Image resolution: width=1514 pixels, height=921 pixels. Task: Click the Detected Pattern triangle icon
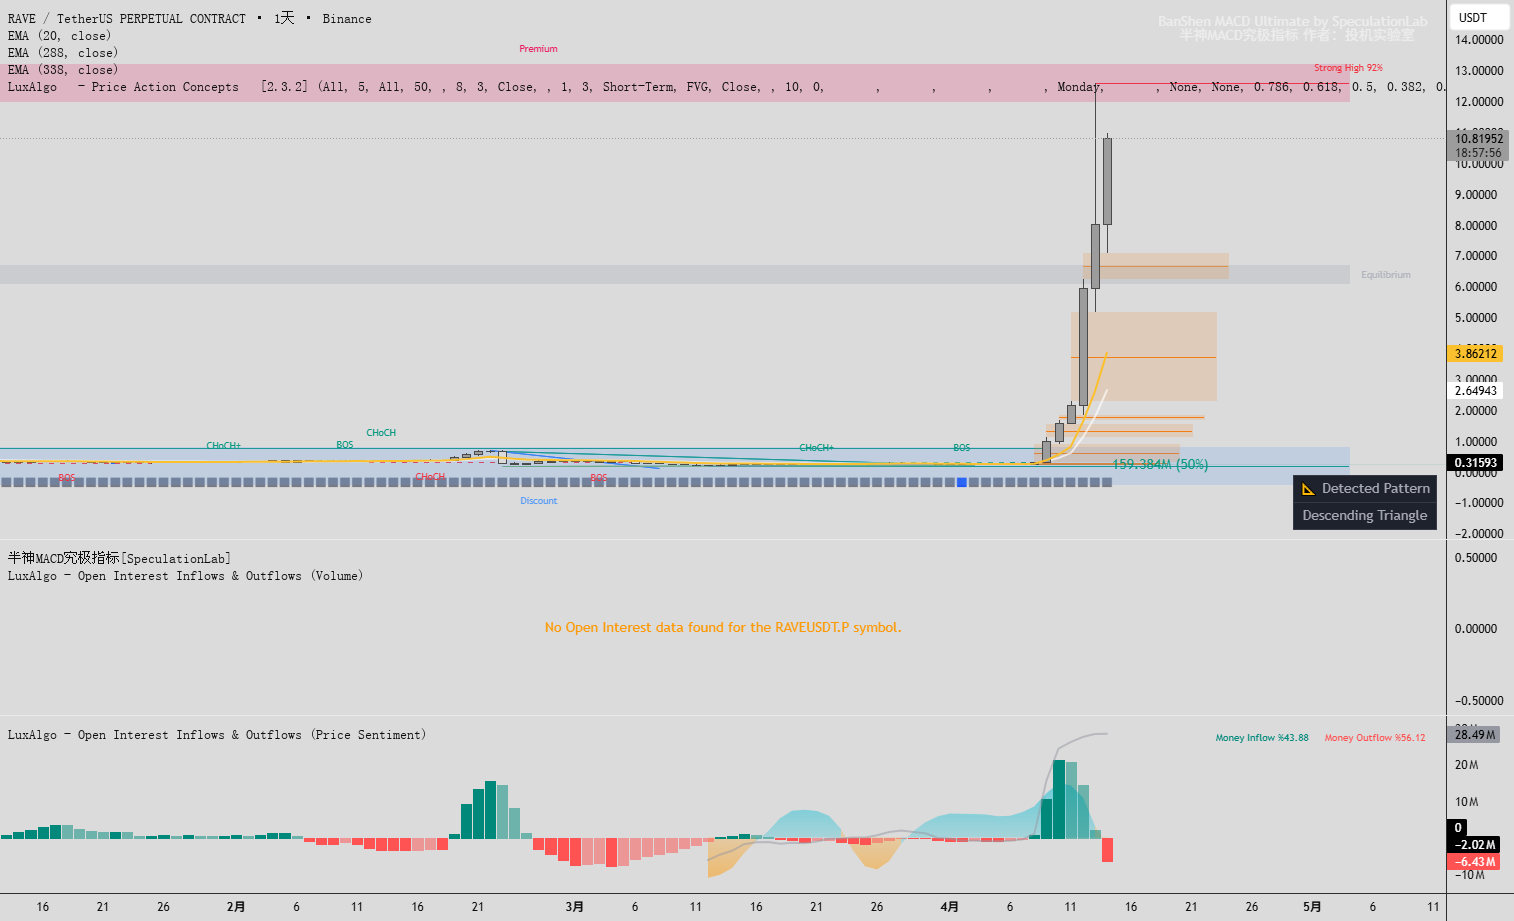click(x=1308, y=489)
